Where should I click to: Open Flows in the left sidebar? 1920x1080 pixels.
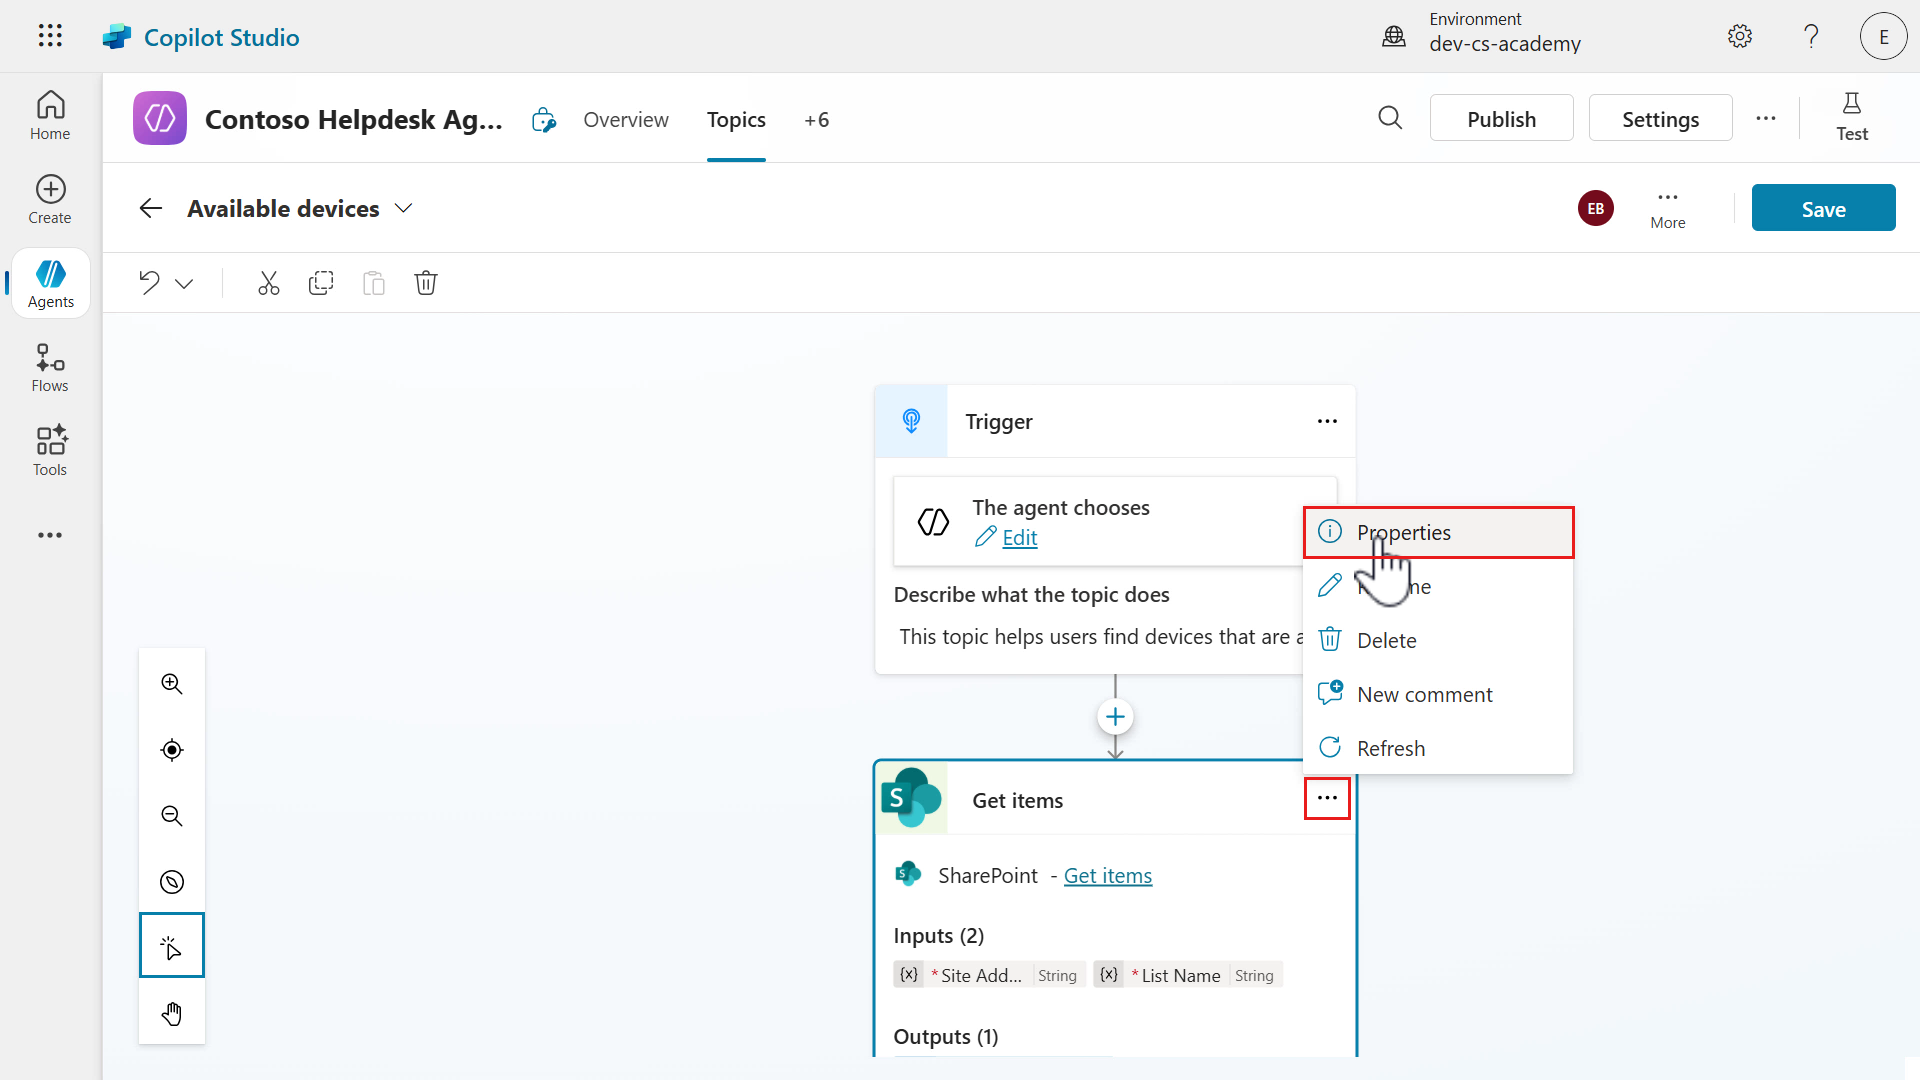[x=50, y=368]
